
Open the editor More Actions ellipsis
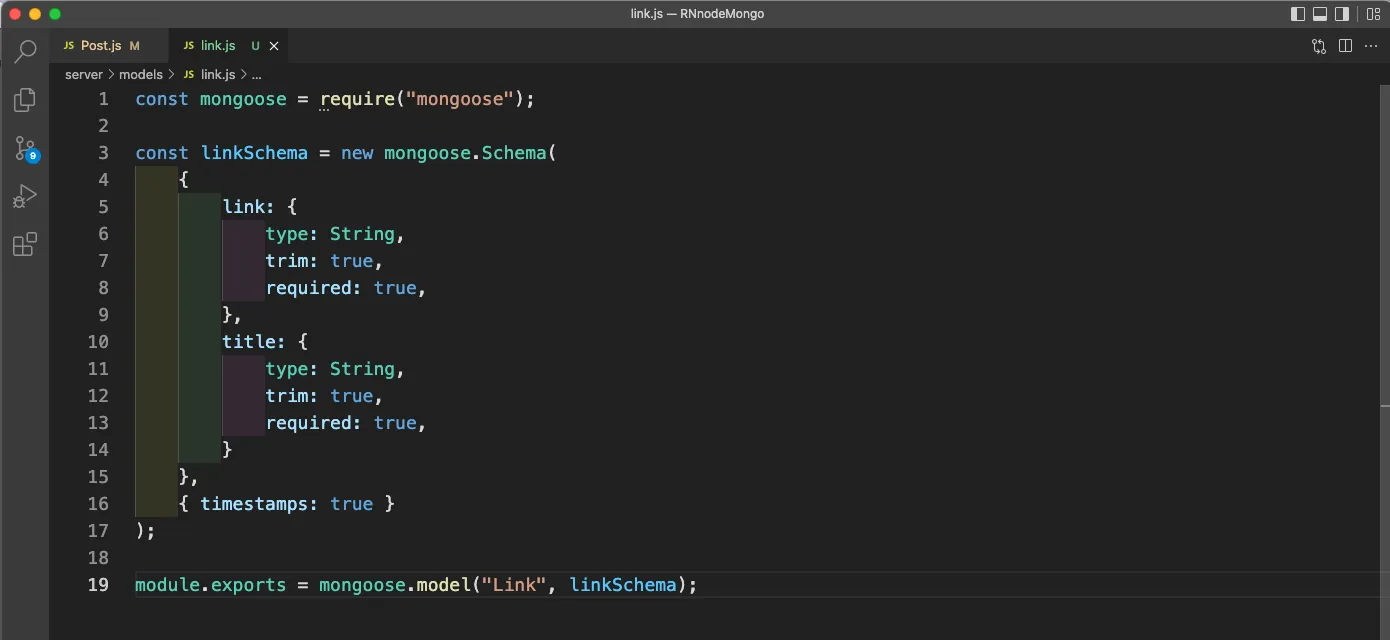1371,46
